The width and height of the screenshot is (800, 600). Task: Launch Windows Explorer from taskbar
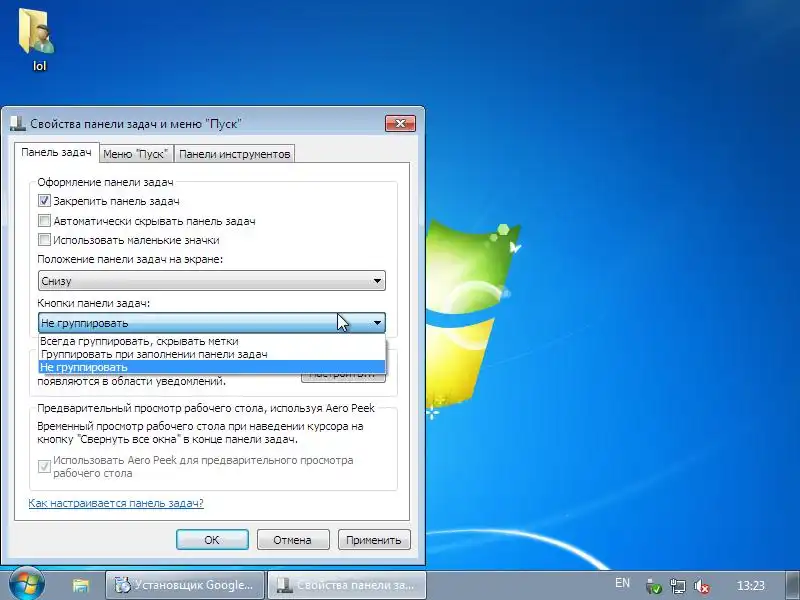81,585
